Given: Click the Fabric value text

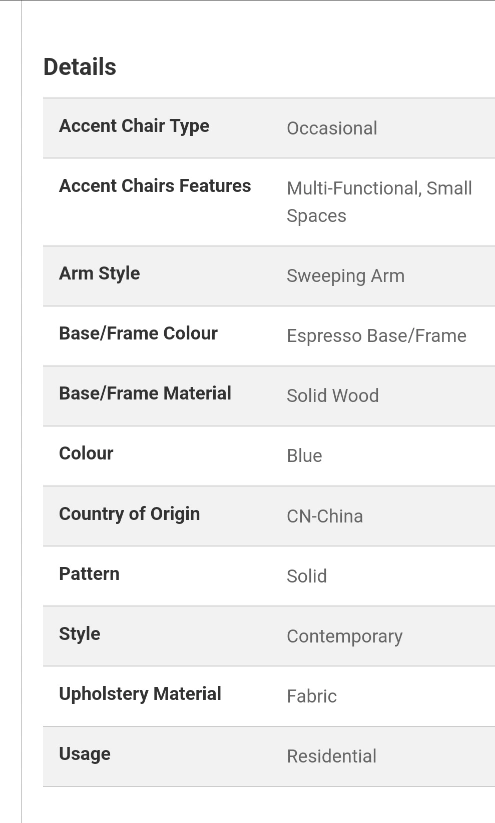Looking at the screenshot, I should point(312,697).
